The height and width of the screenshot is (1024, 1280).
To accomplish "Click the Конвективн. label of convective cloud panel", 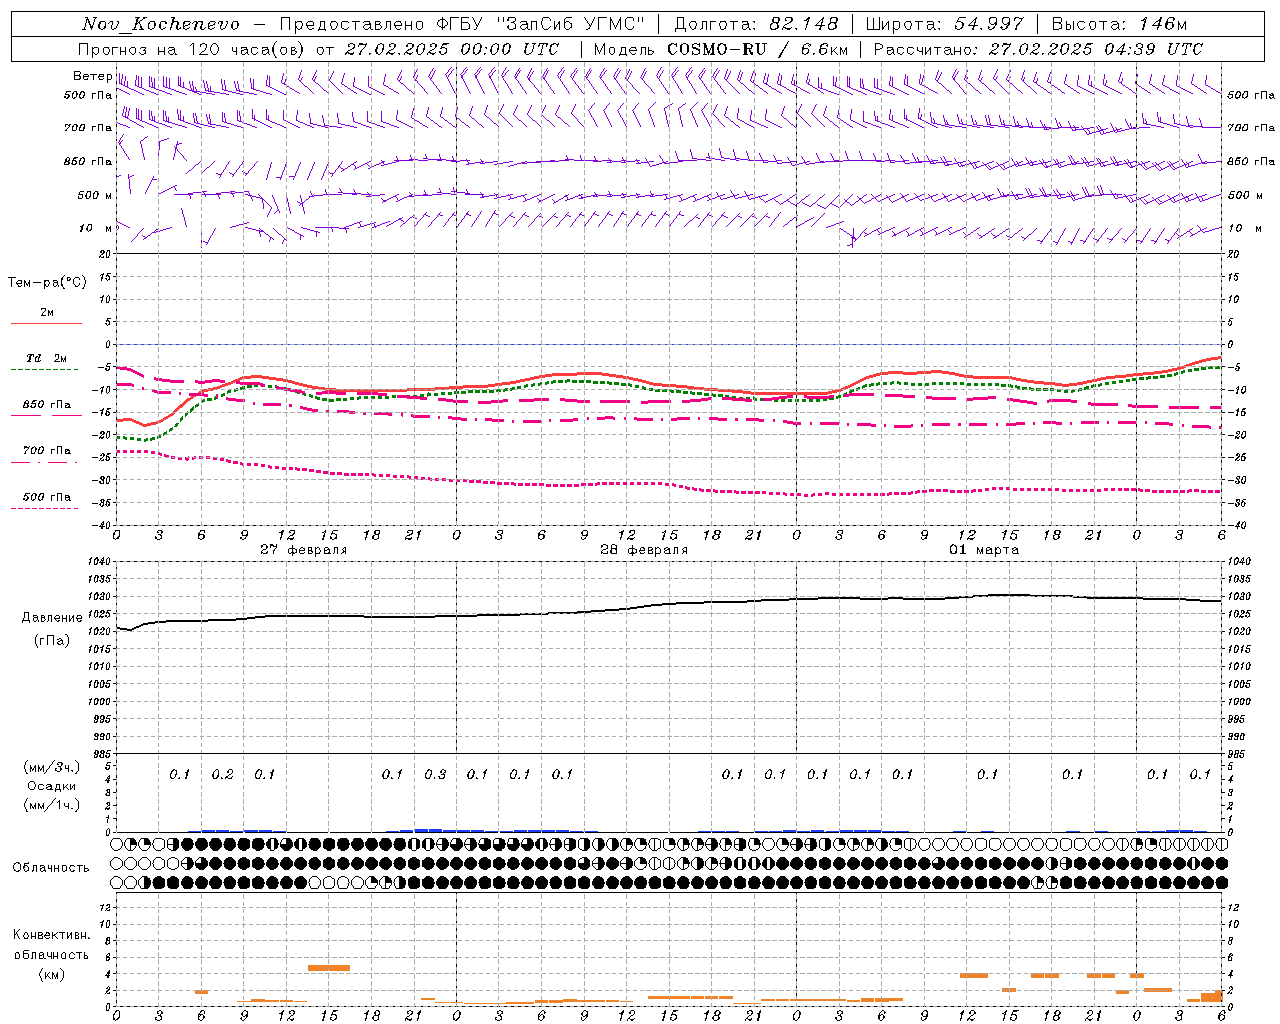I will (51, 935).
